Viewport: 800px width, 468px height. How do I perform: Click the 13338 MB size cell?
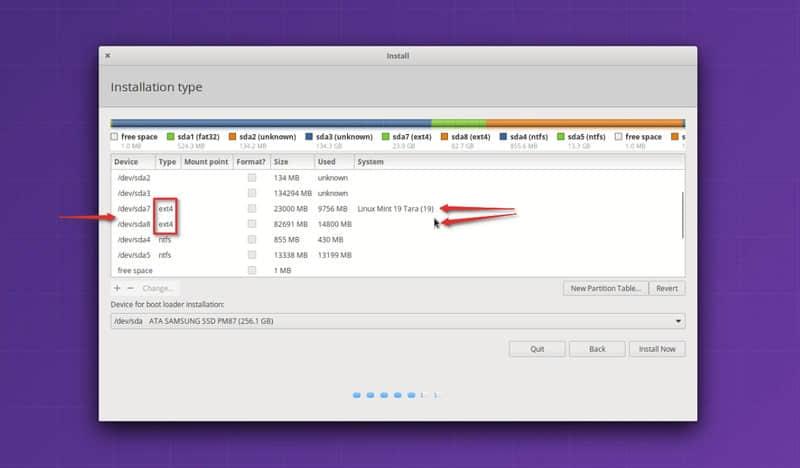(290, 255)
